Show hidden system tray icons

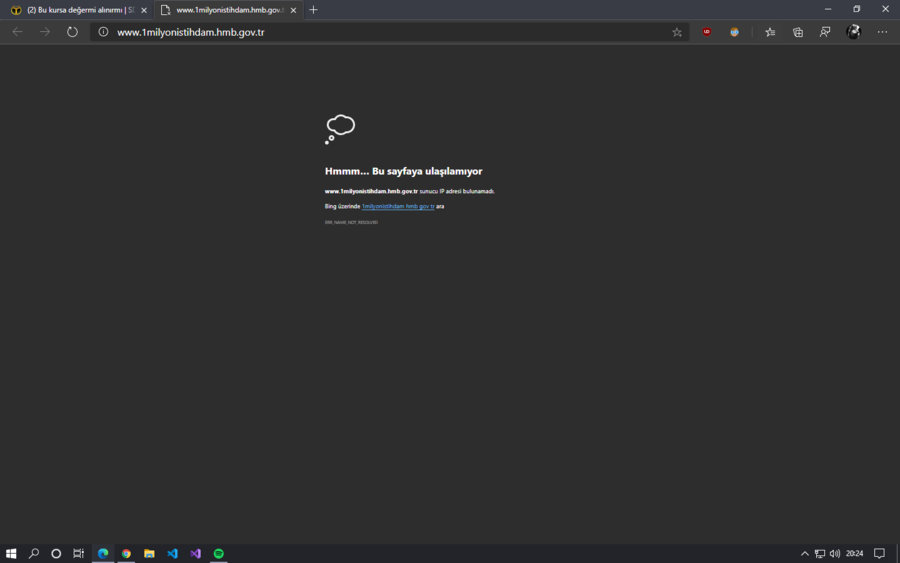805,553
